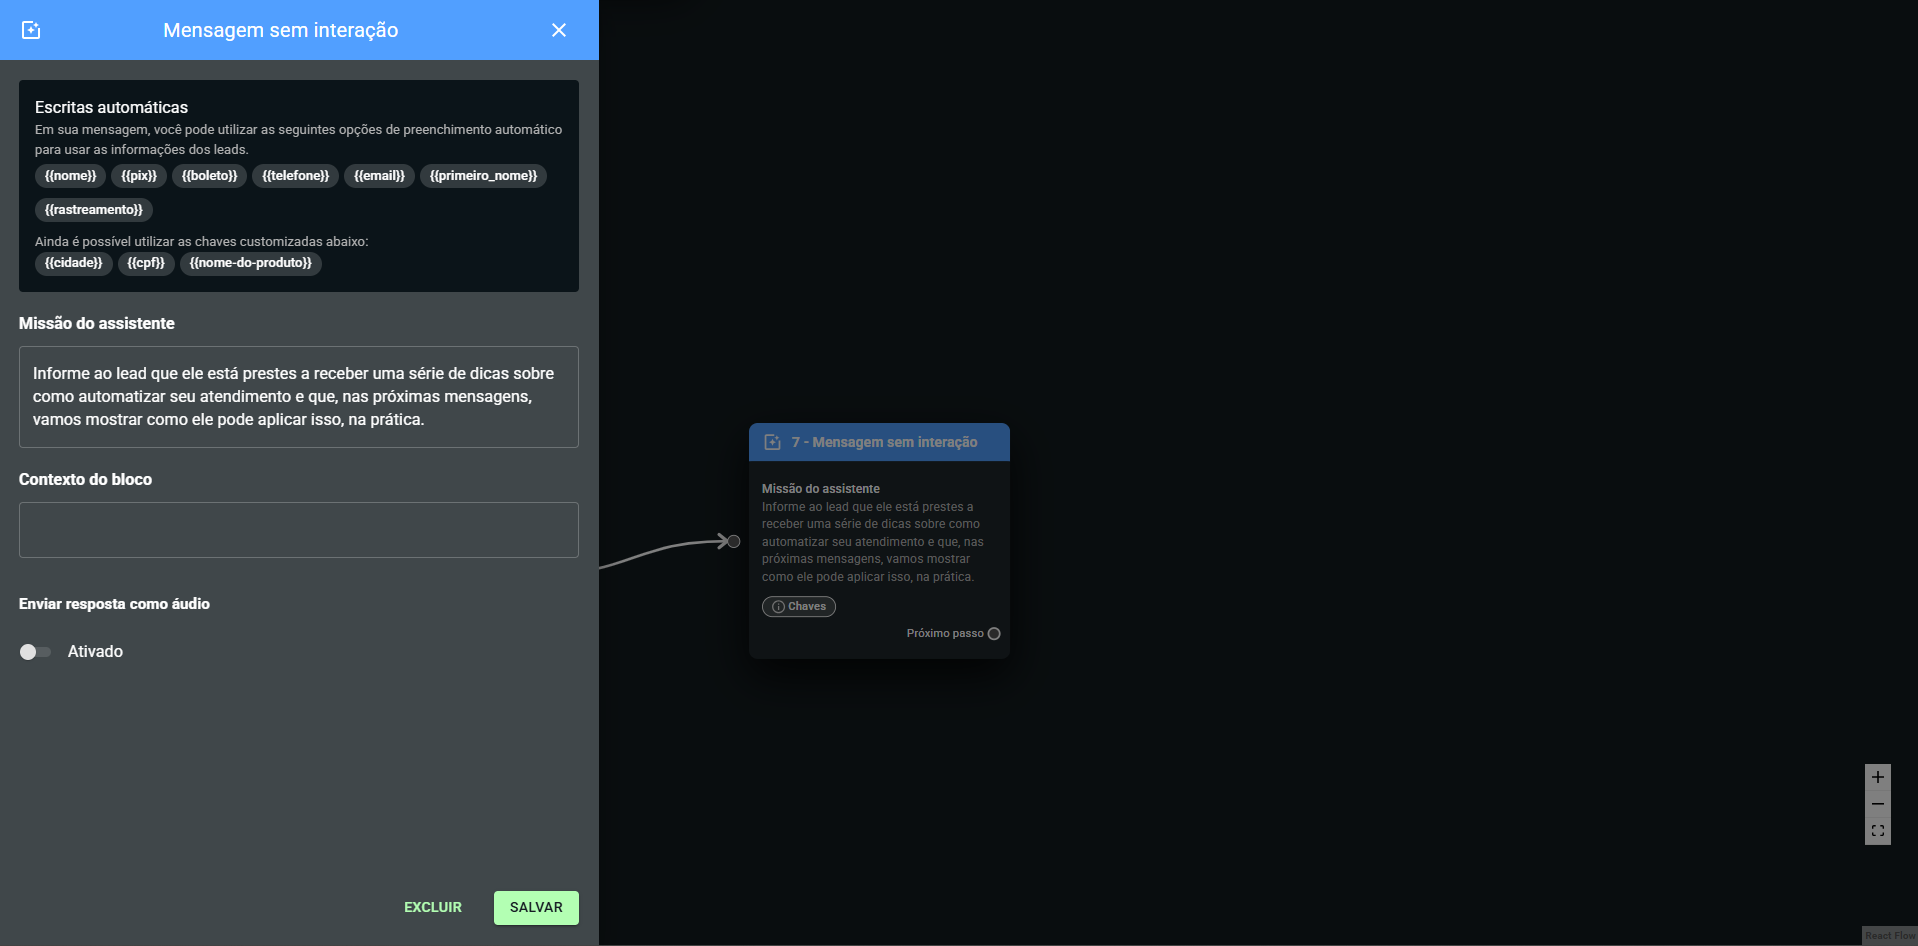
Task: Save the block with SALVAR
Action: pos(536,907)
